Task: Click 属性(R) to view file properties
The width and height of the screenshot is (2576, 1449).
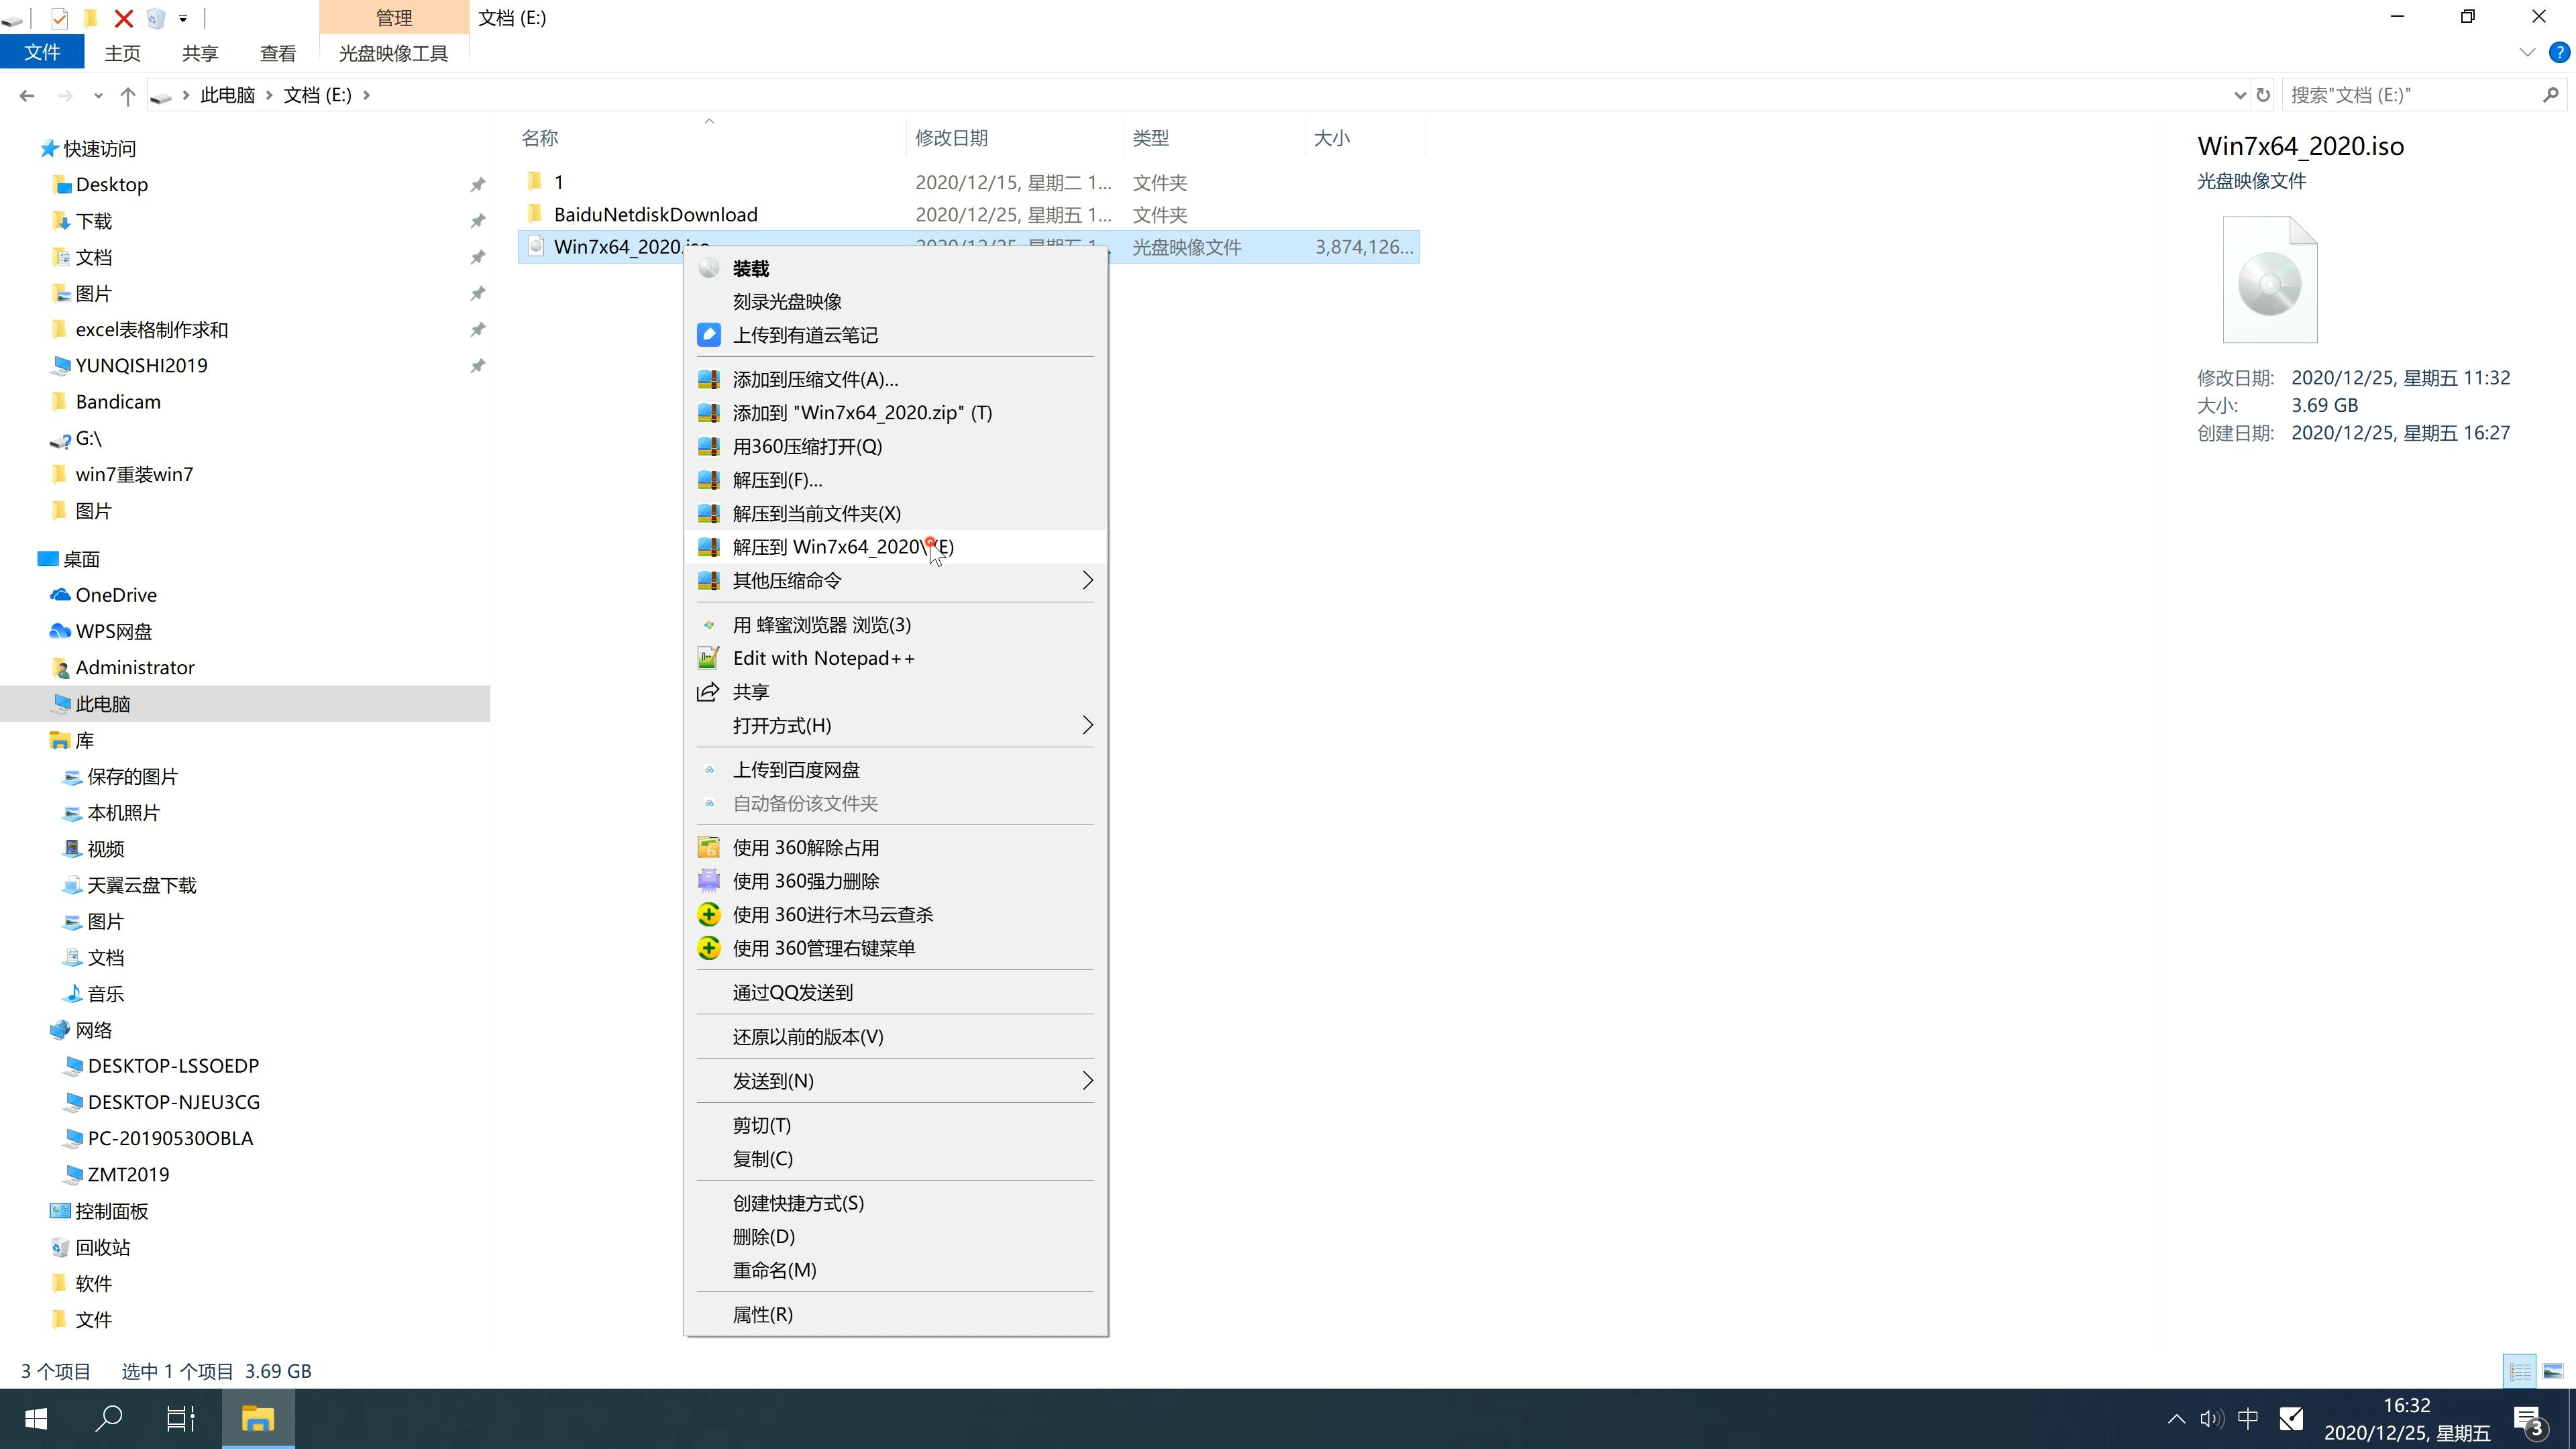Action: 764,1313
